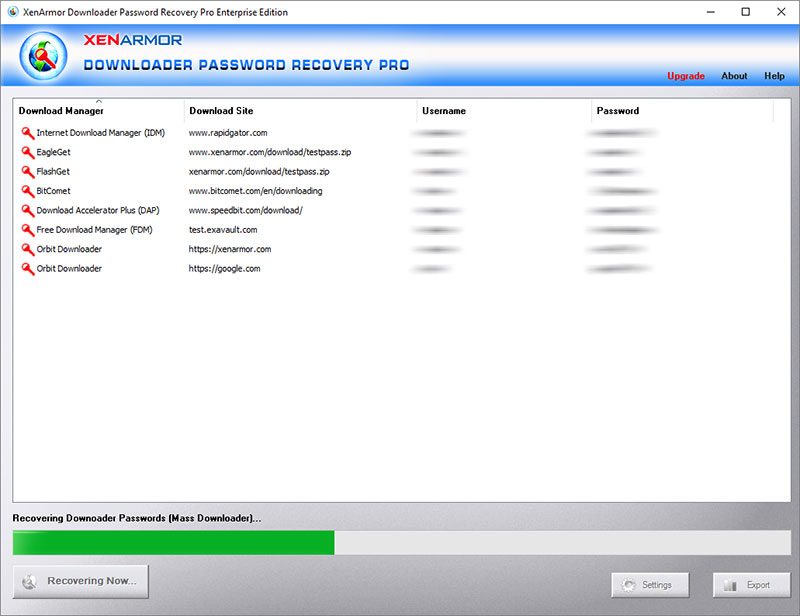
Task: Click the BitComet entry key icon
Action: [x=27, y=191]
